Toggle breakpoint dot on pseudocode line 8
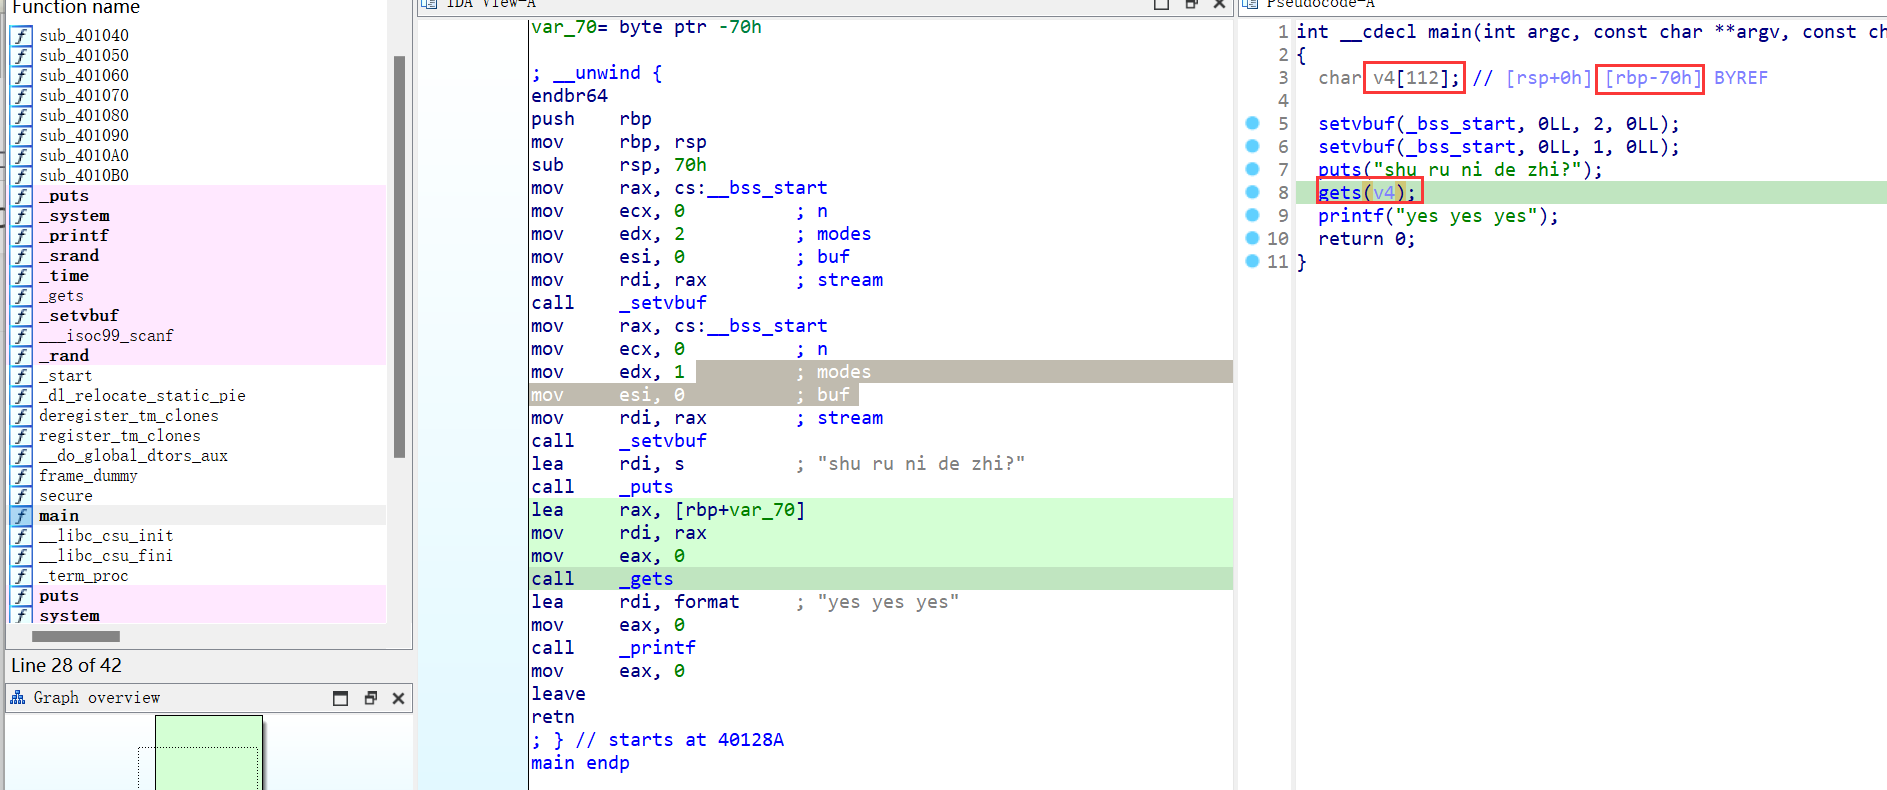 tap(1252, 192)
